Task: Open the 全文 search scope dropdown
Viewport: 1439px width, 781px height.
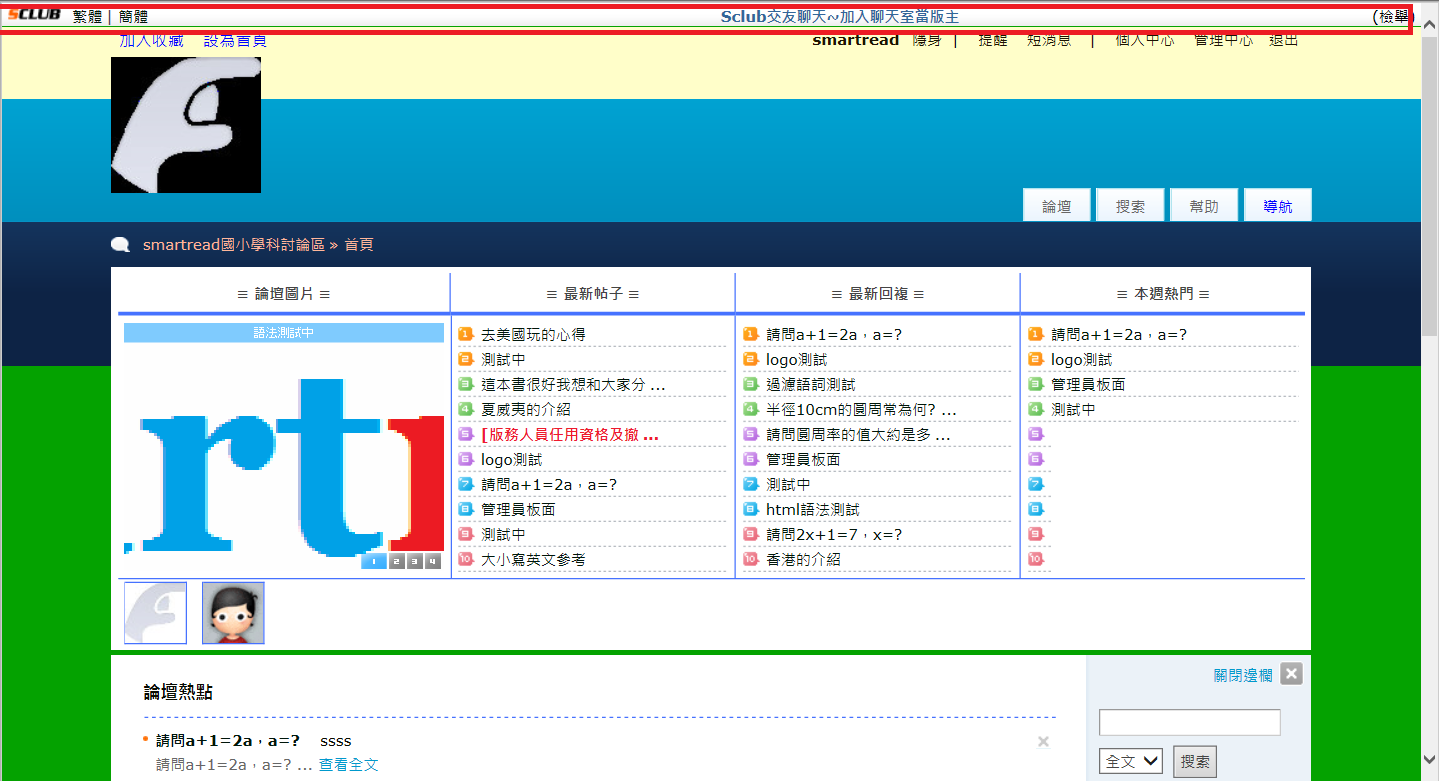Action: [x=1130, y=761]
